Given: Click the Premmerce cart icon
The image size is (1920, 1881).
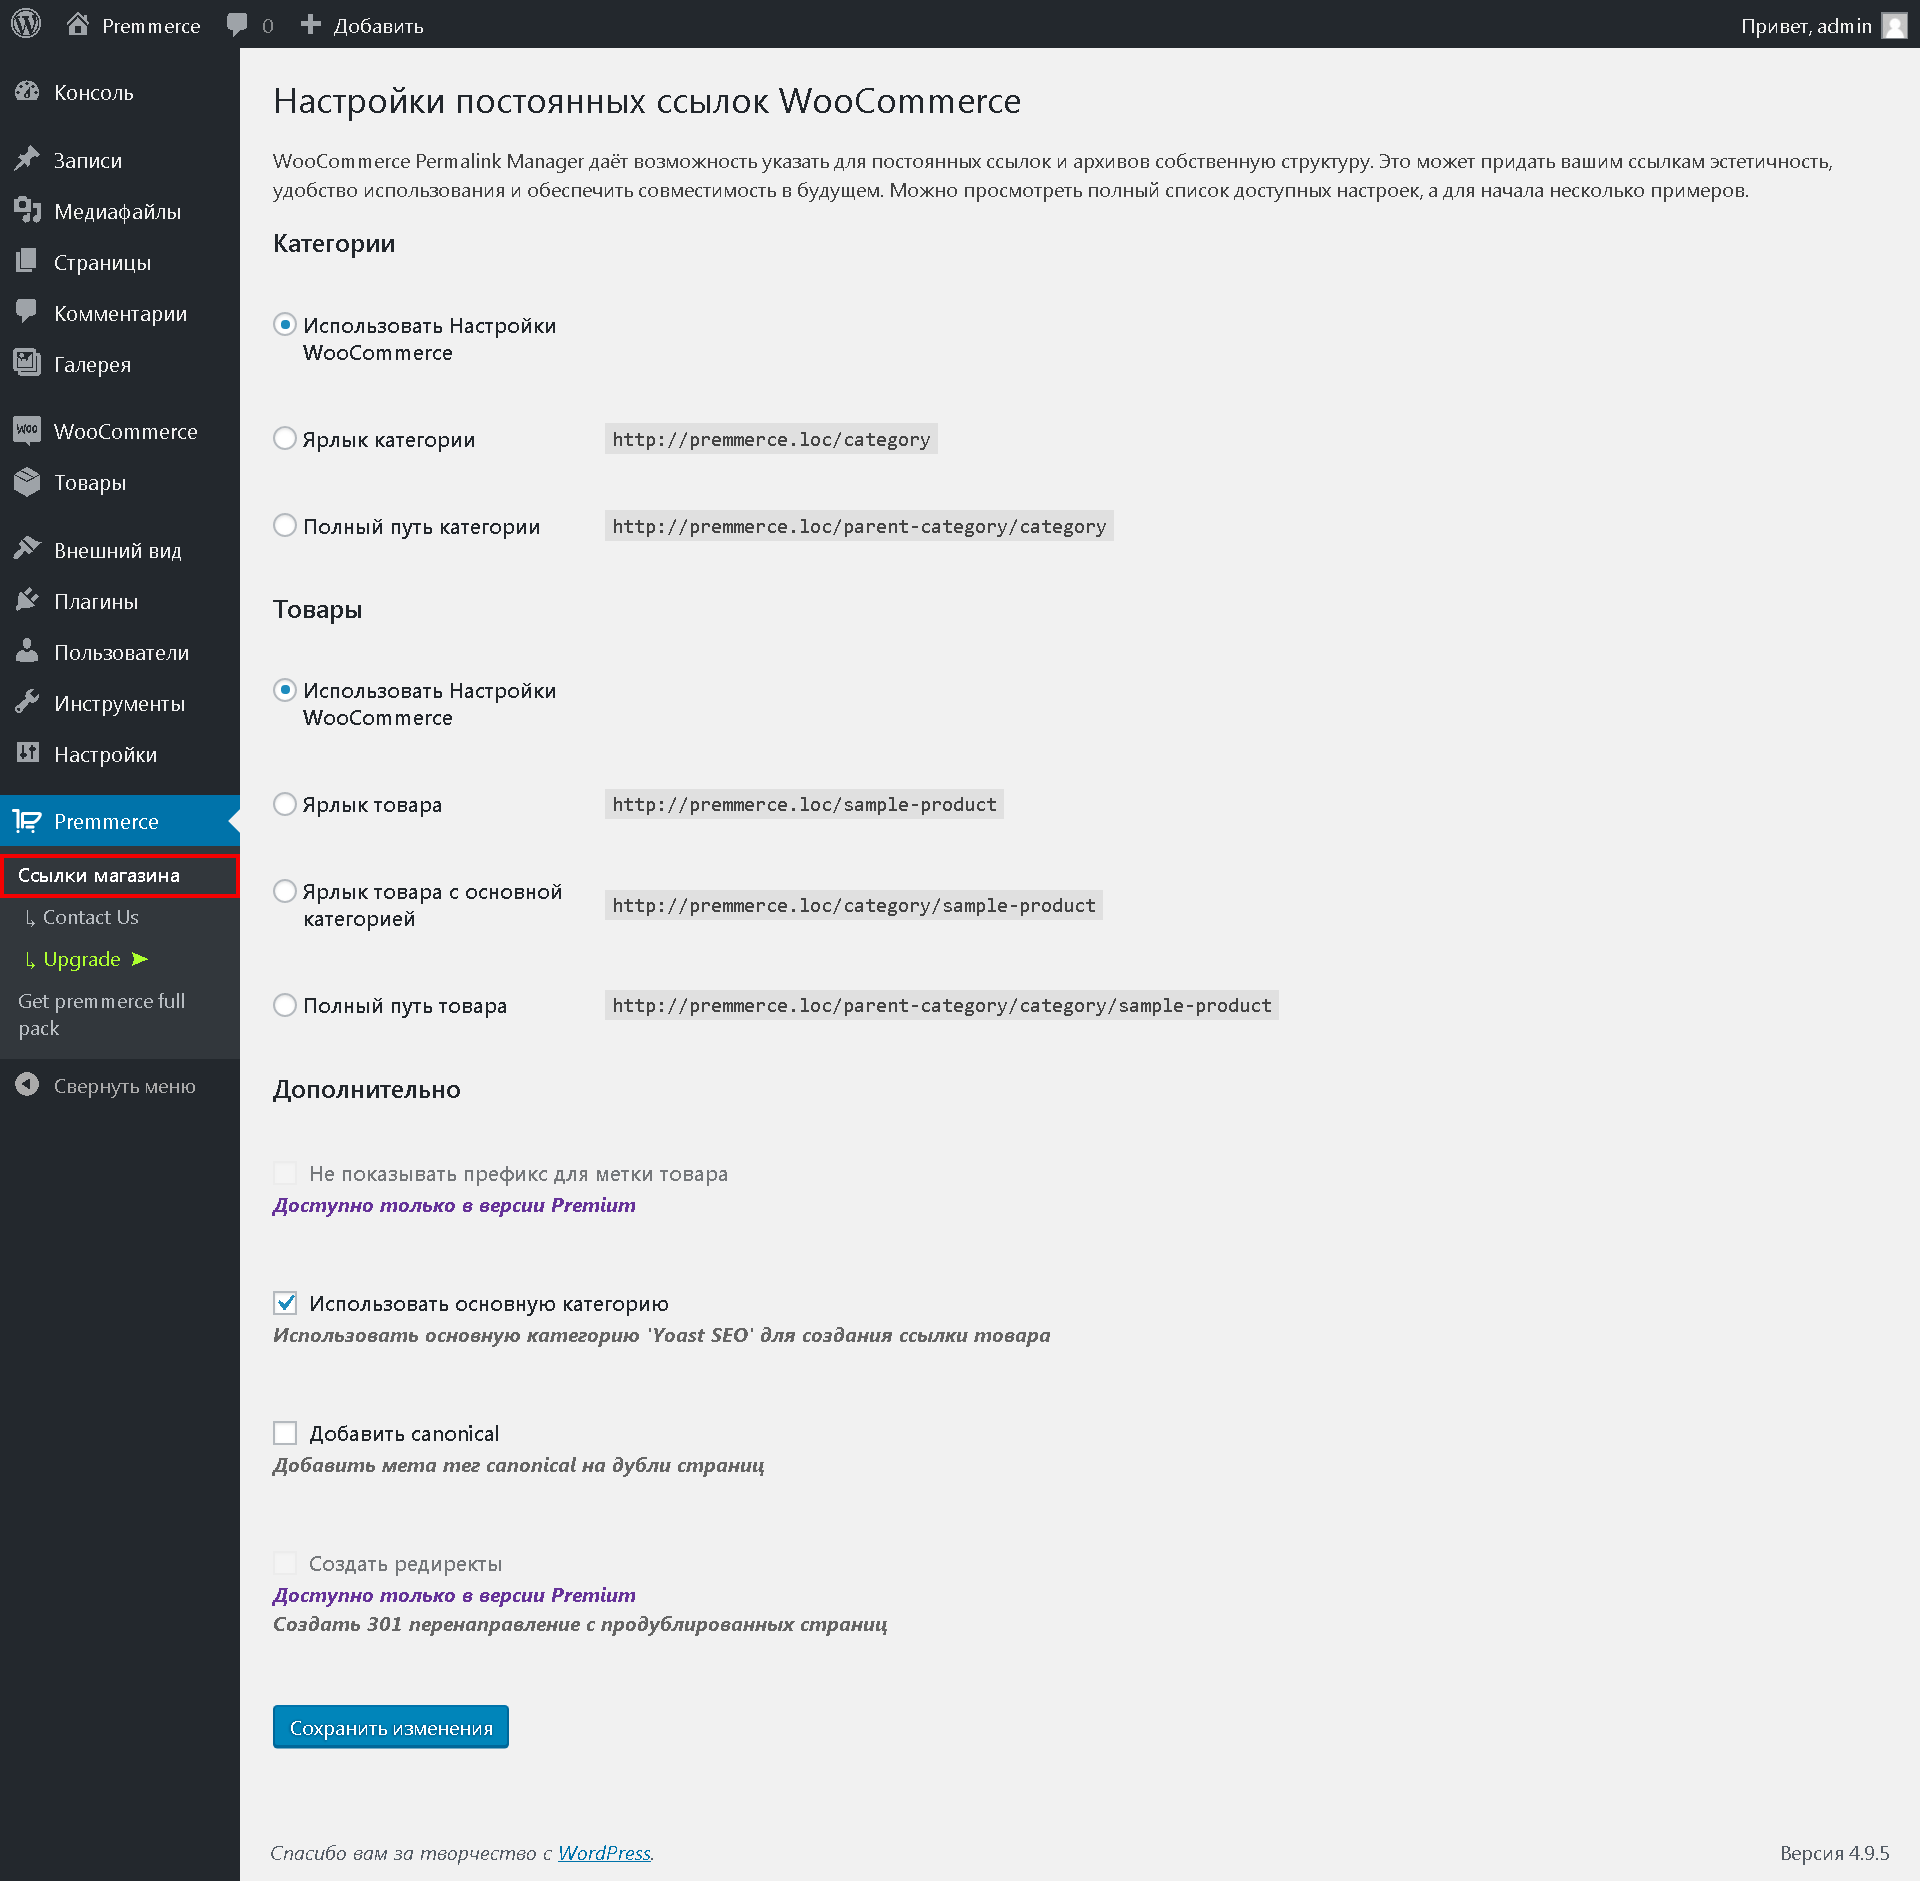Looking at the screenshot, I should pos(27,821).
